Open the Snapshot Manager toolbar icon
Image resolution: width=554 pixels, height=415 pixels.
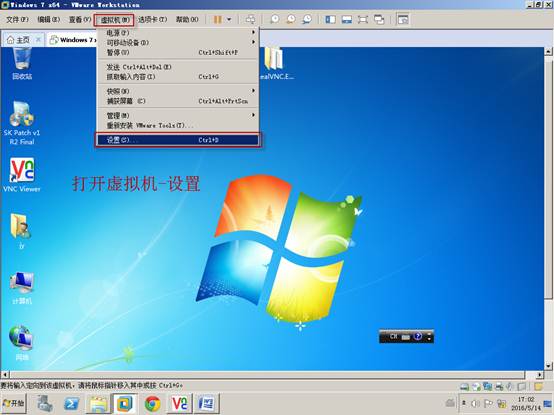click(307, 19)
